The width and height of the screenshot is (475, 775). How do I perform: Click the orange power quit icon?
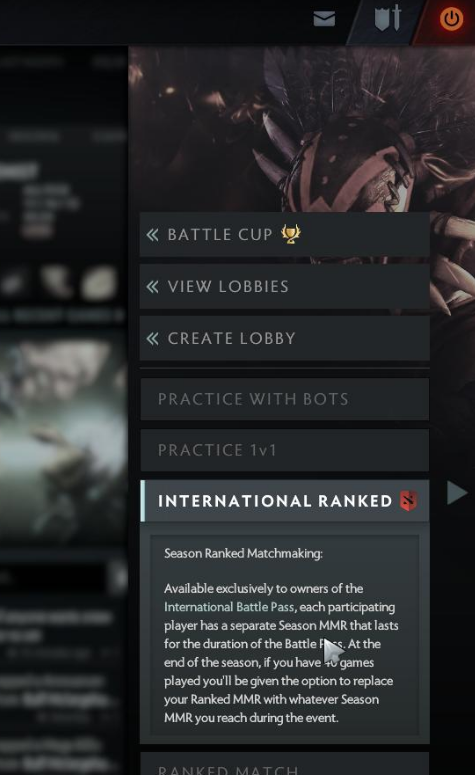coord(451,19)
